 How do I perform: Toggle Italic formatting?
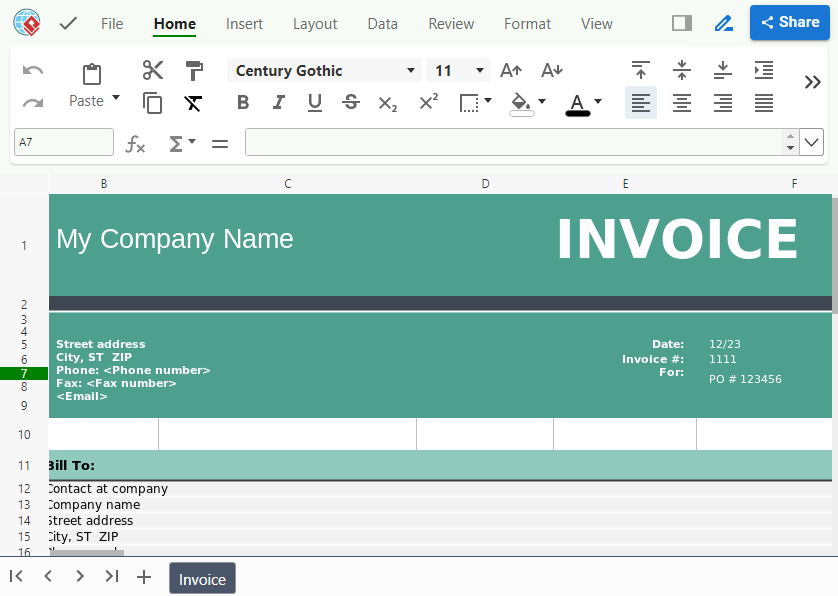279,102
